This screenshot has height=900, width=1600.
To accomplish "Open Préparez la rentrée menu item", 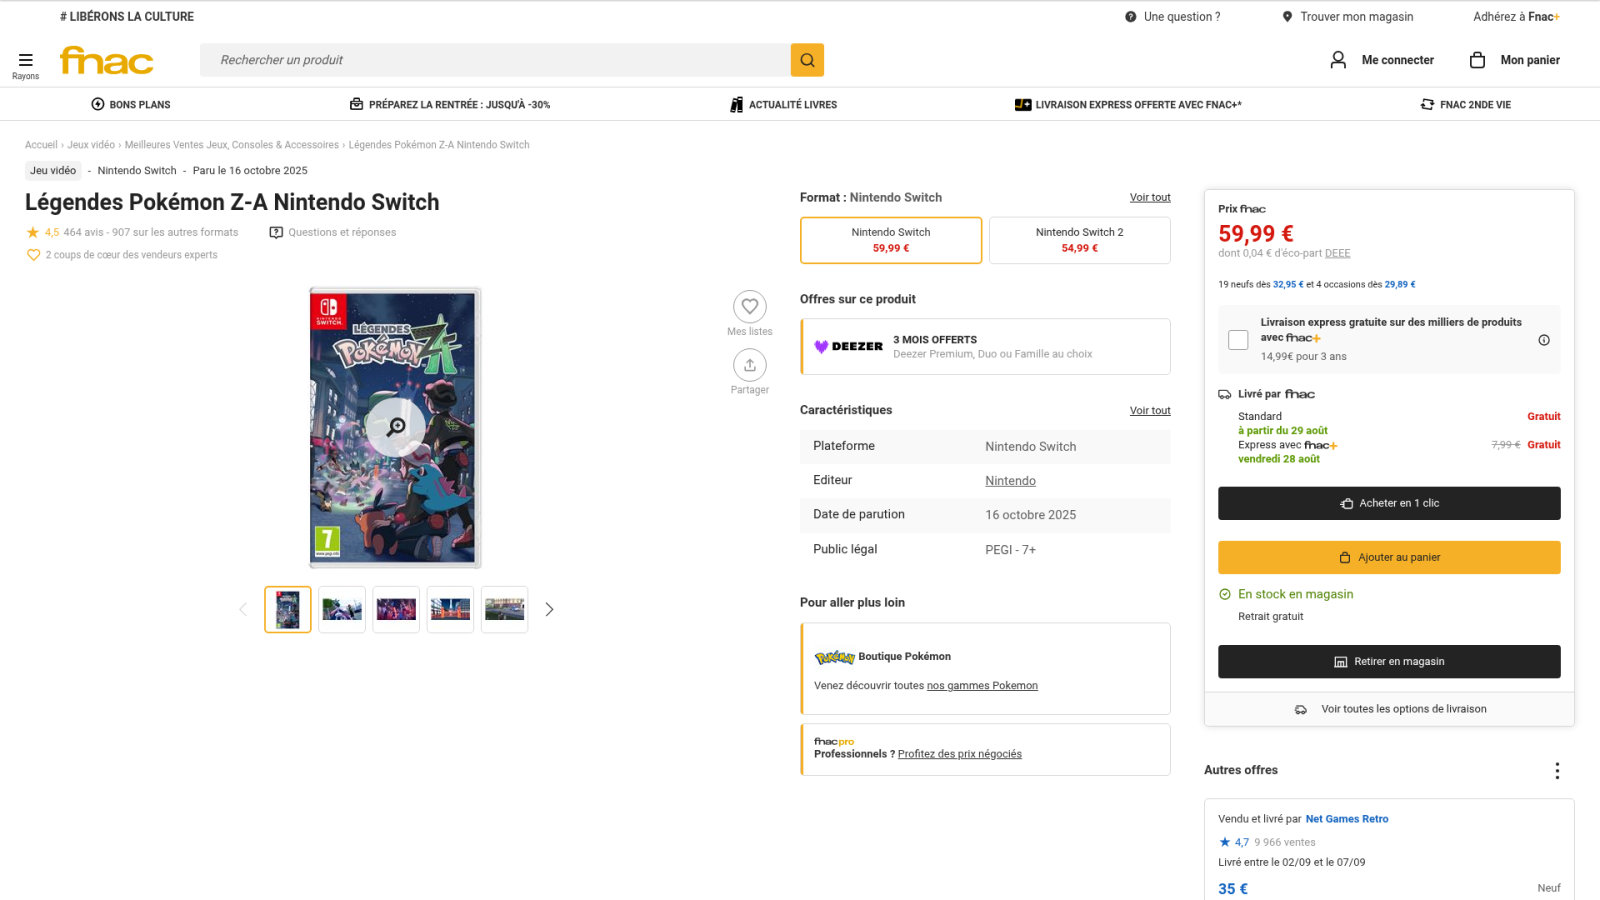I will coord(450,105).
